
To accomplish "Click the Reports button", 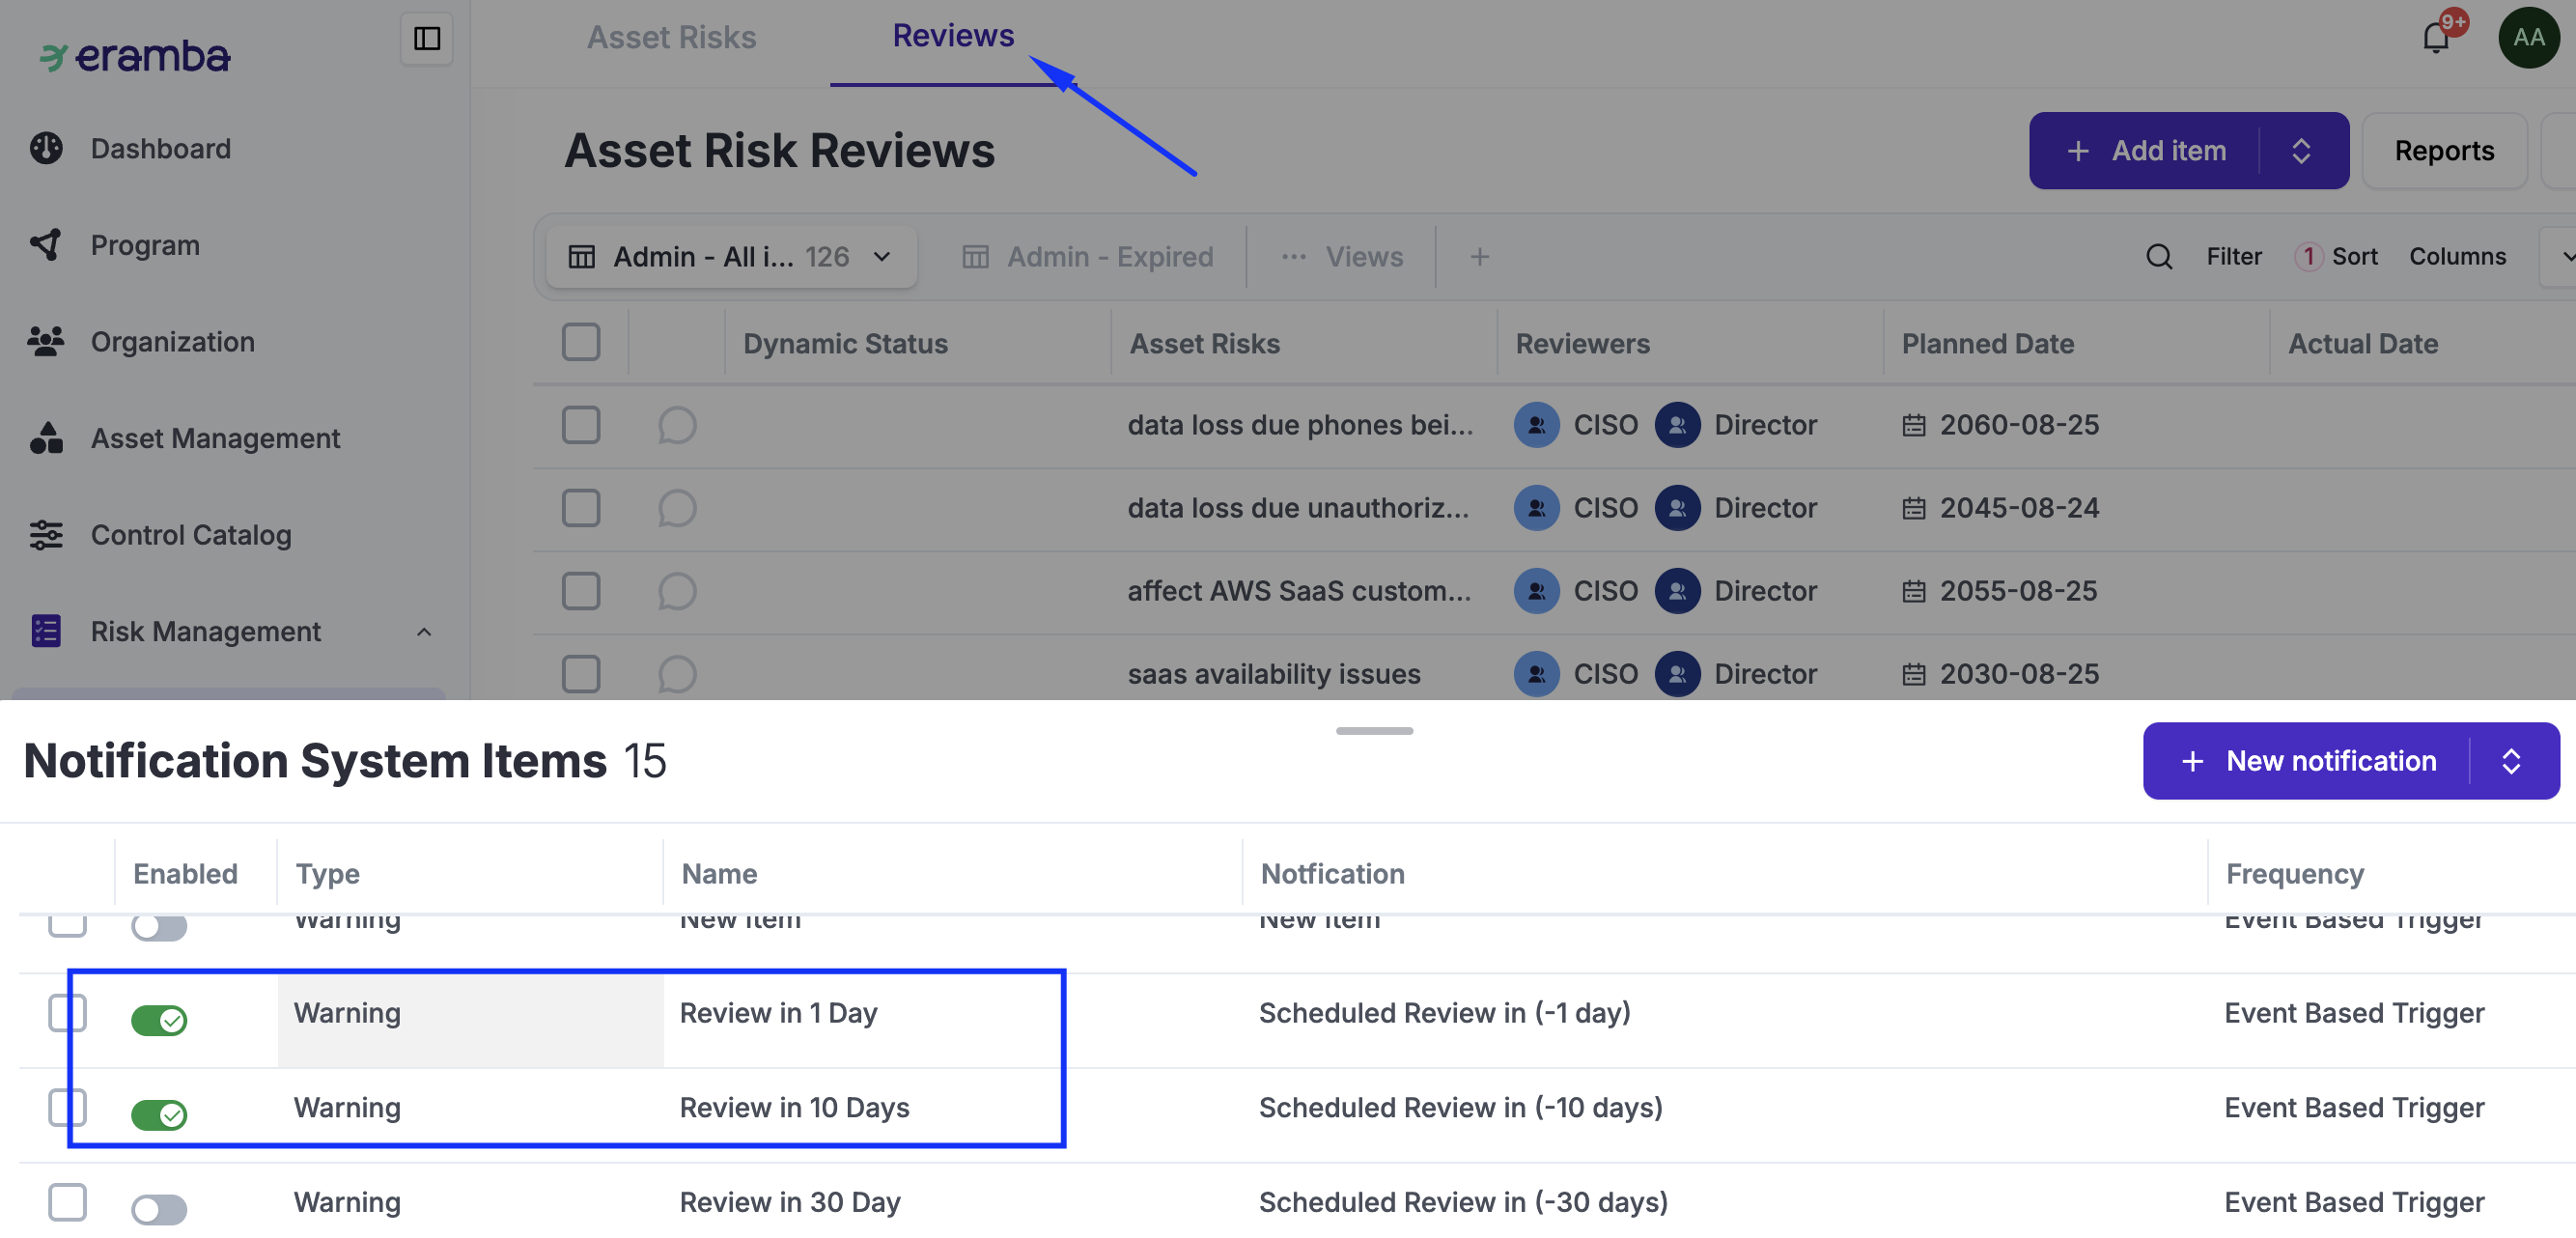I will pyautogui.click(x=2443, y=151).
